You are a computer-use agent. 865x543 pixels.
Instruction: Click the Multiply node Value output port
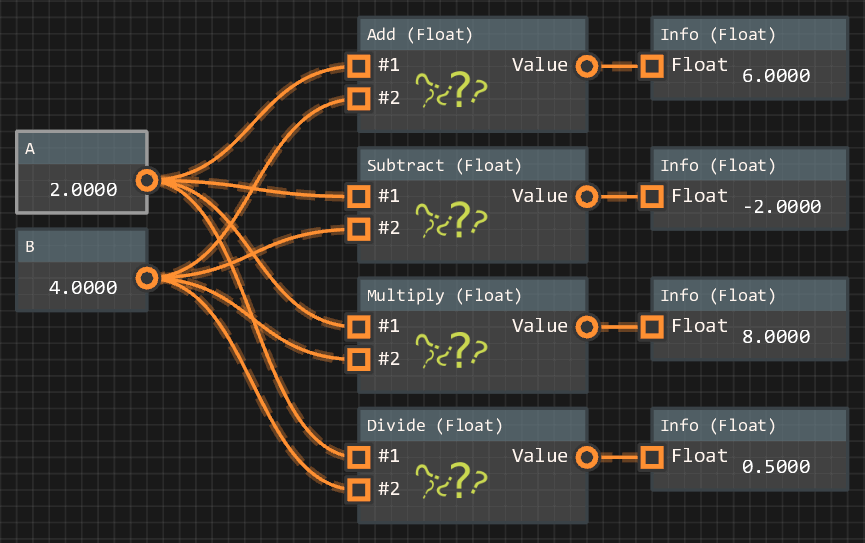587,327
